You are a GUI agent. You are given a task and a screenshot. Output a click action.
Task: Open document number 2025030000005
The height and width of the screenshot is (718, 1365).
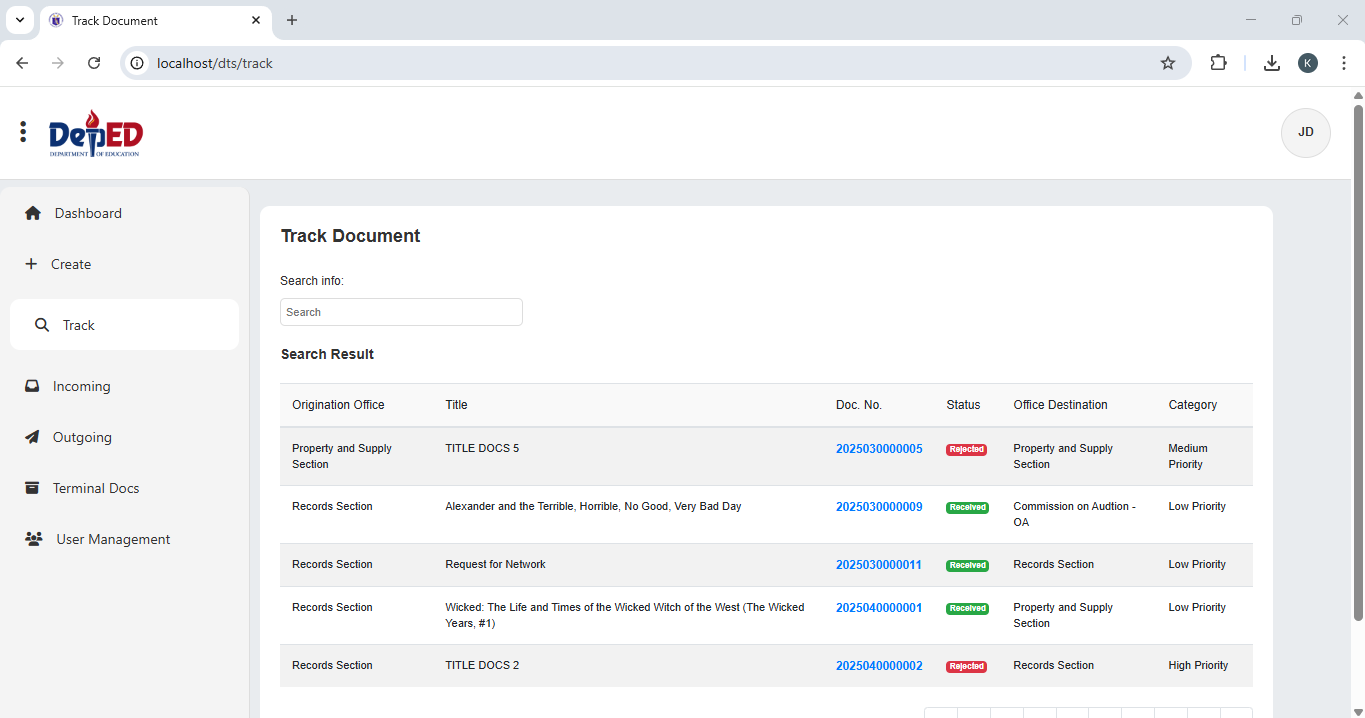pos(879,449)
